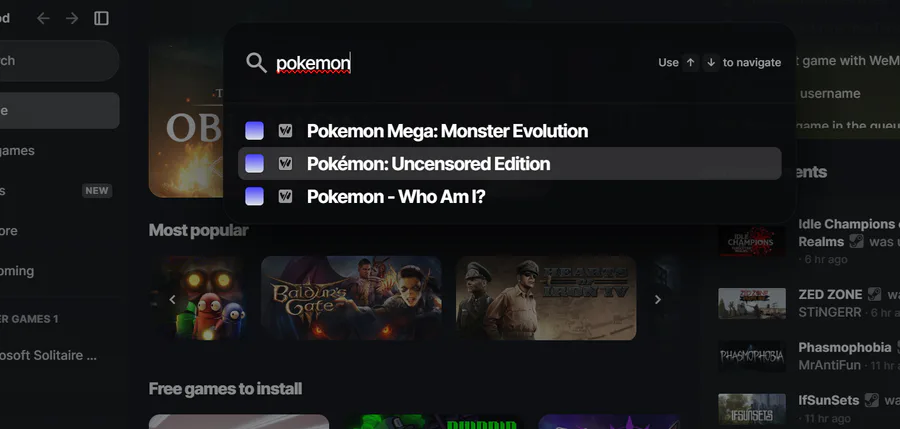Click Steam icon next to IfSunSets
900x429 pixels.
coord(872,400)
